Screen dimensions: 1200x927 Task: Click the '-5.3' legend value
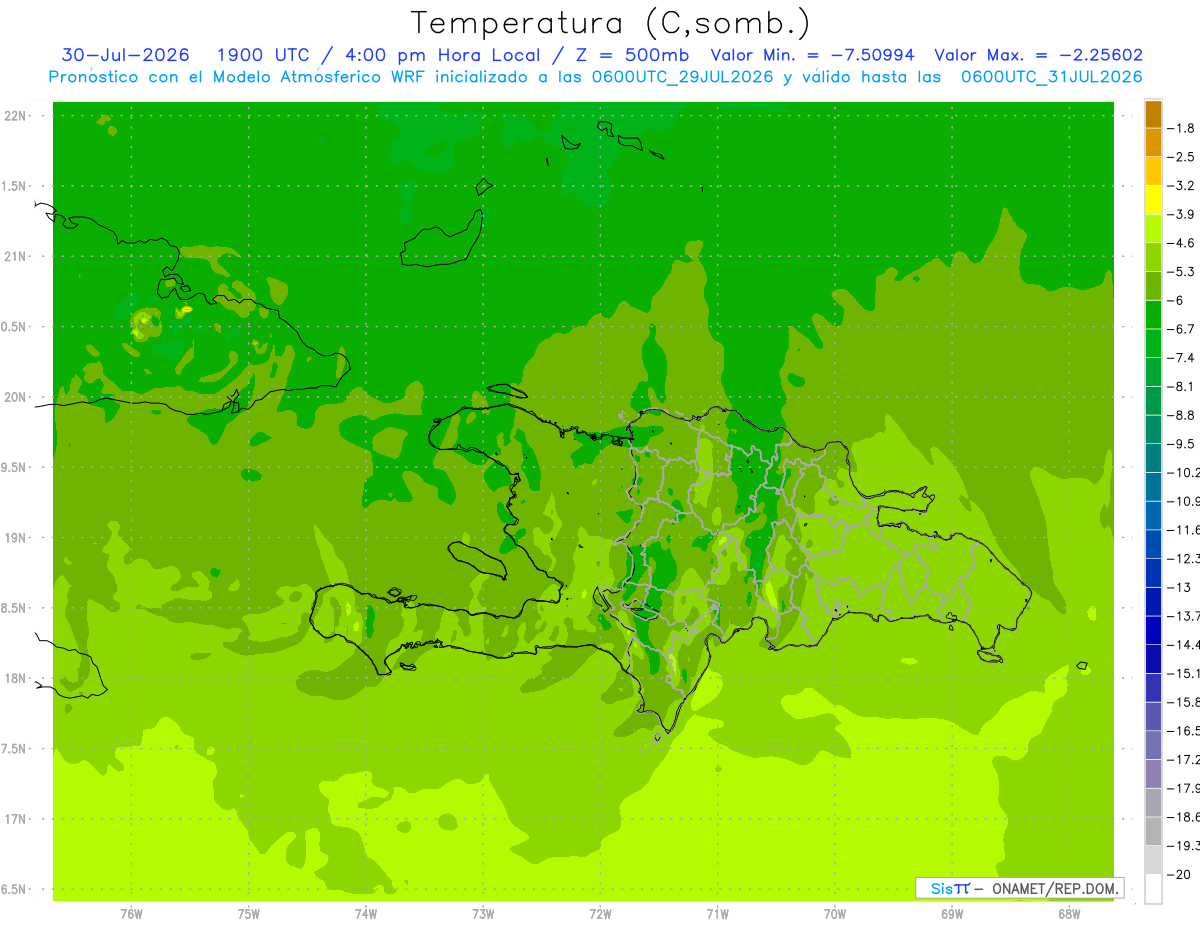(1181, 272)
